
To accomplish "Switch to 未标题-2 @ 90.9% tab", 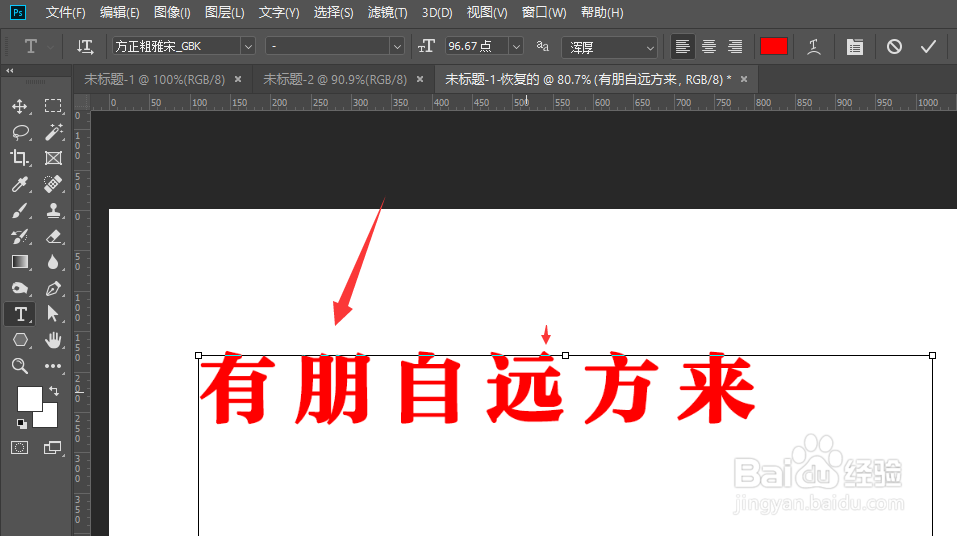I will pyautogui.click(x=334, y=79).
